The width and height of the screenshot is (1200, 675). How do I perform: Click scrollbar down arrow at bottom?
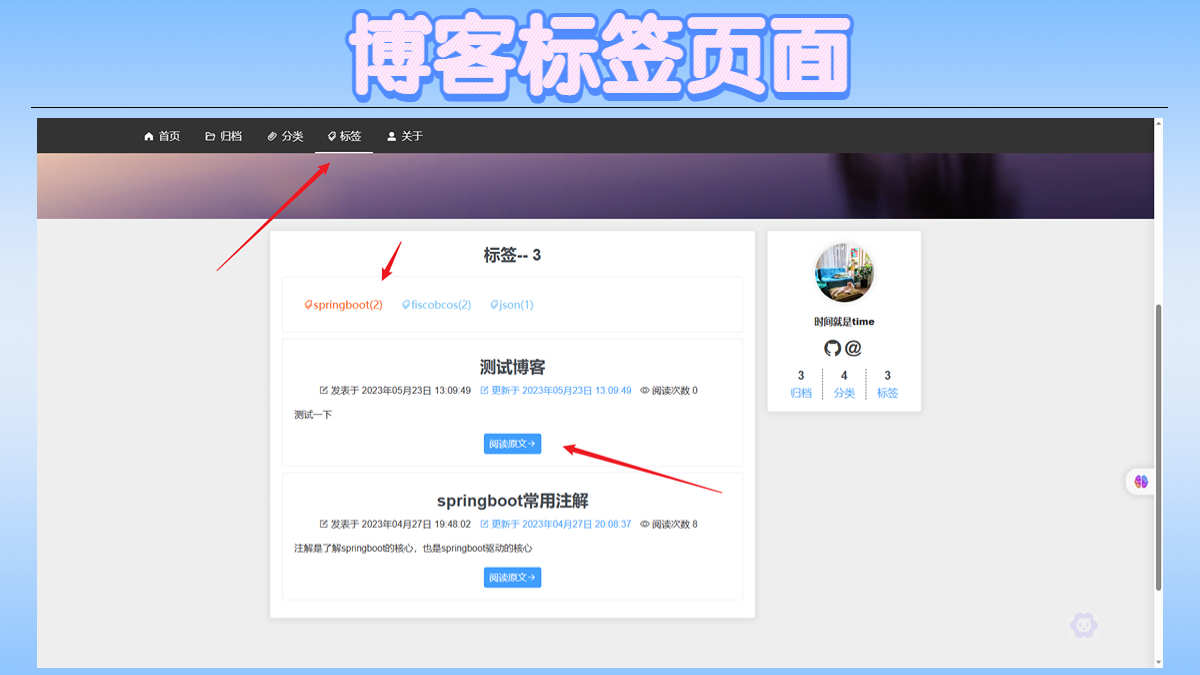pyautogui.click(x=1159, y=662)
